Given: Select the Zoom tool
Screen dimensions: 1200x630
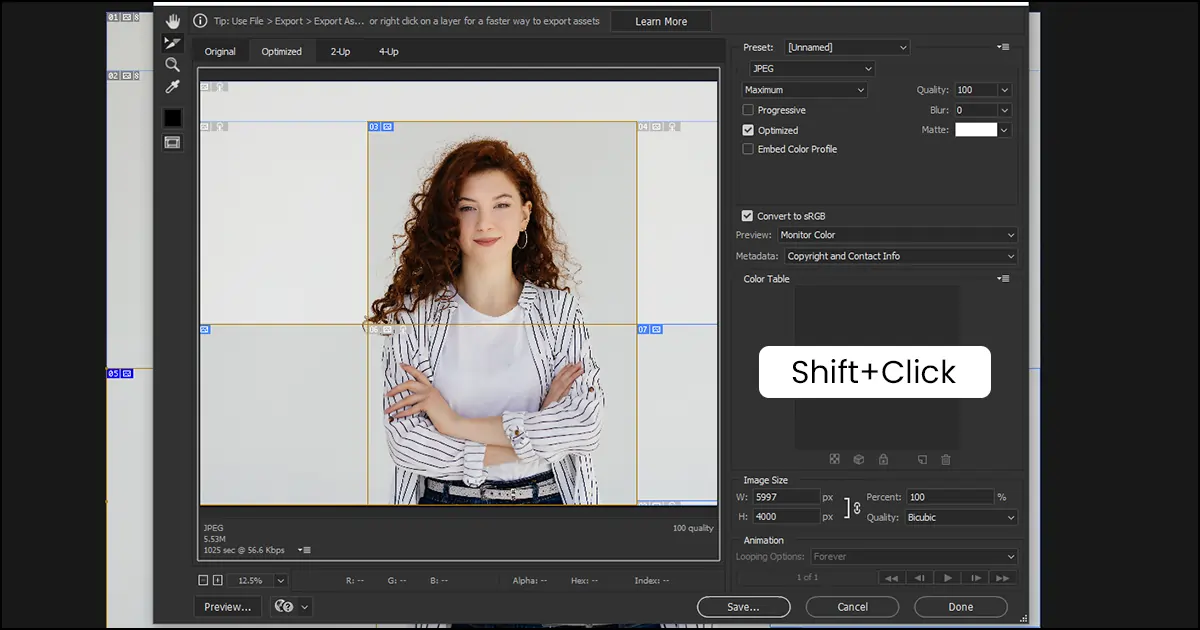Looking at the screenshot, I should click(172, 64).
